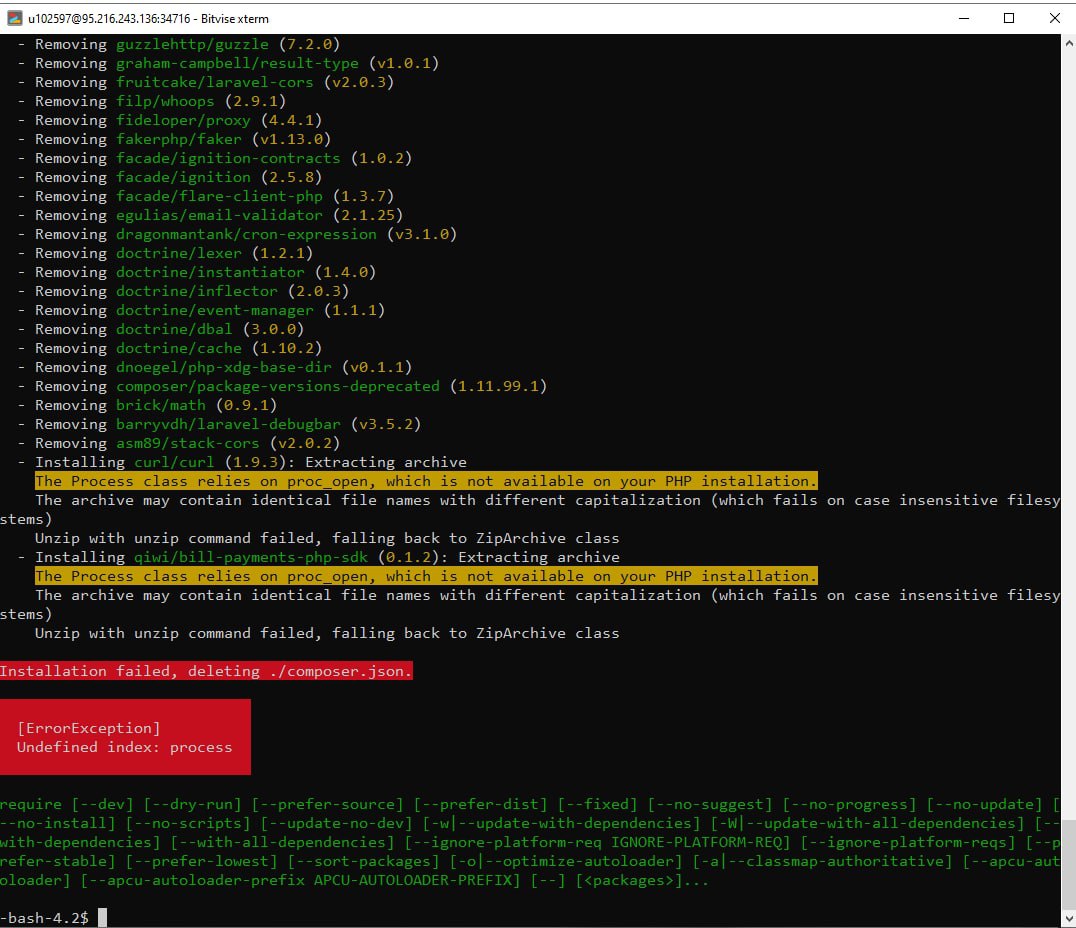
Task: Click the Bitvise xterm app icon in title bar
Action: (14, 19)
